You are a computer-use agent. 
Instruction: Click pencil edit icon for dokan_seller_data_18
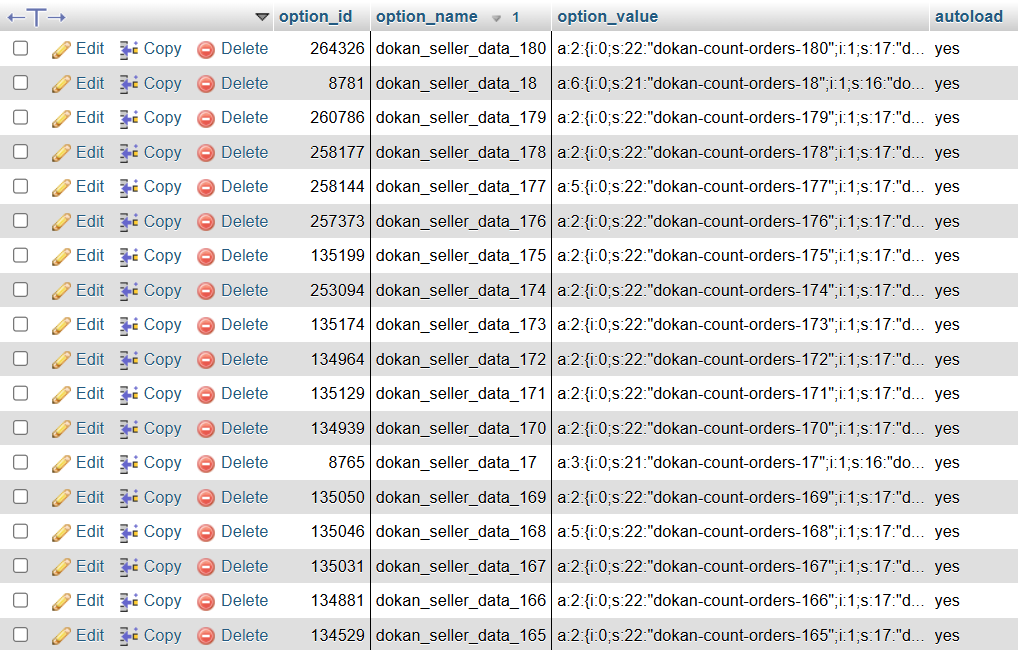coord(61,84)
